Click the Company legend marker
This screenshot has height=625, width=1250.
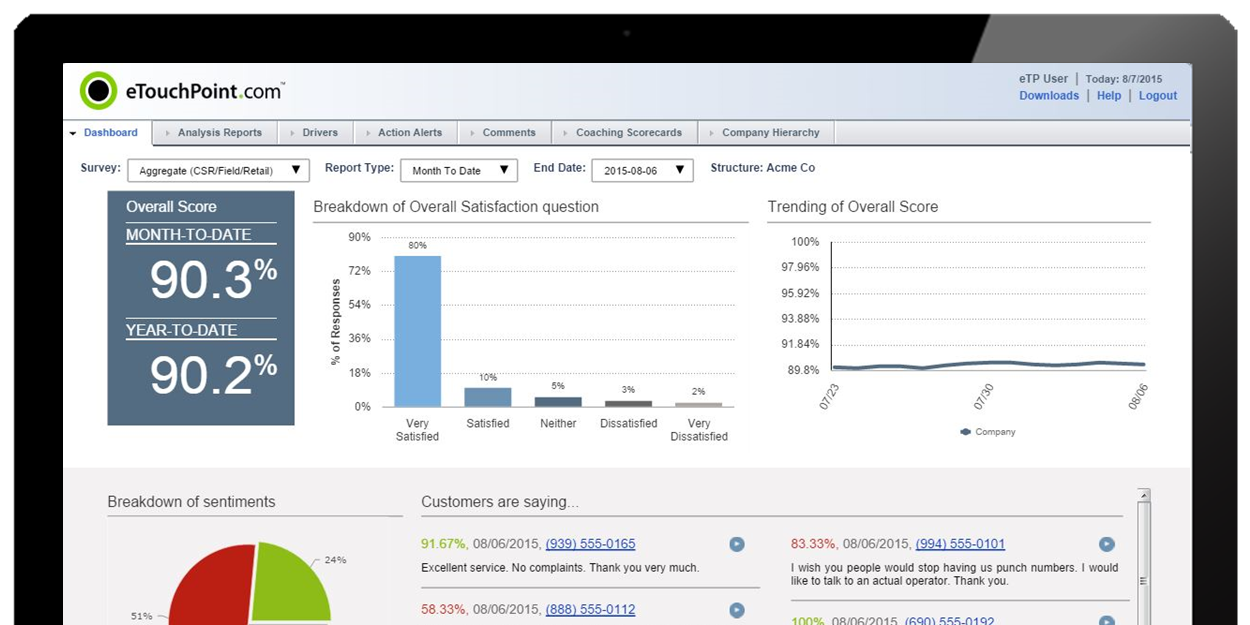point(965,432)
